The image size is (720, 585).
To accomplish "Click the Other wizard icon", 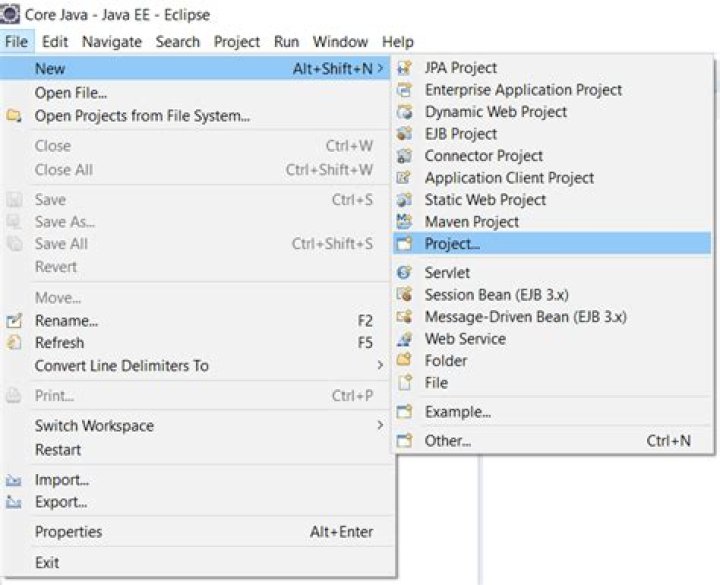I will 405,441.
